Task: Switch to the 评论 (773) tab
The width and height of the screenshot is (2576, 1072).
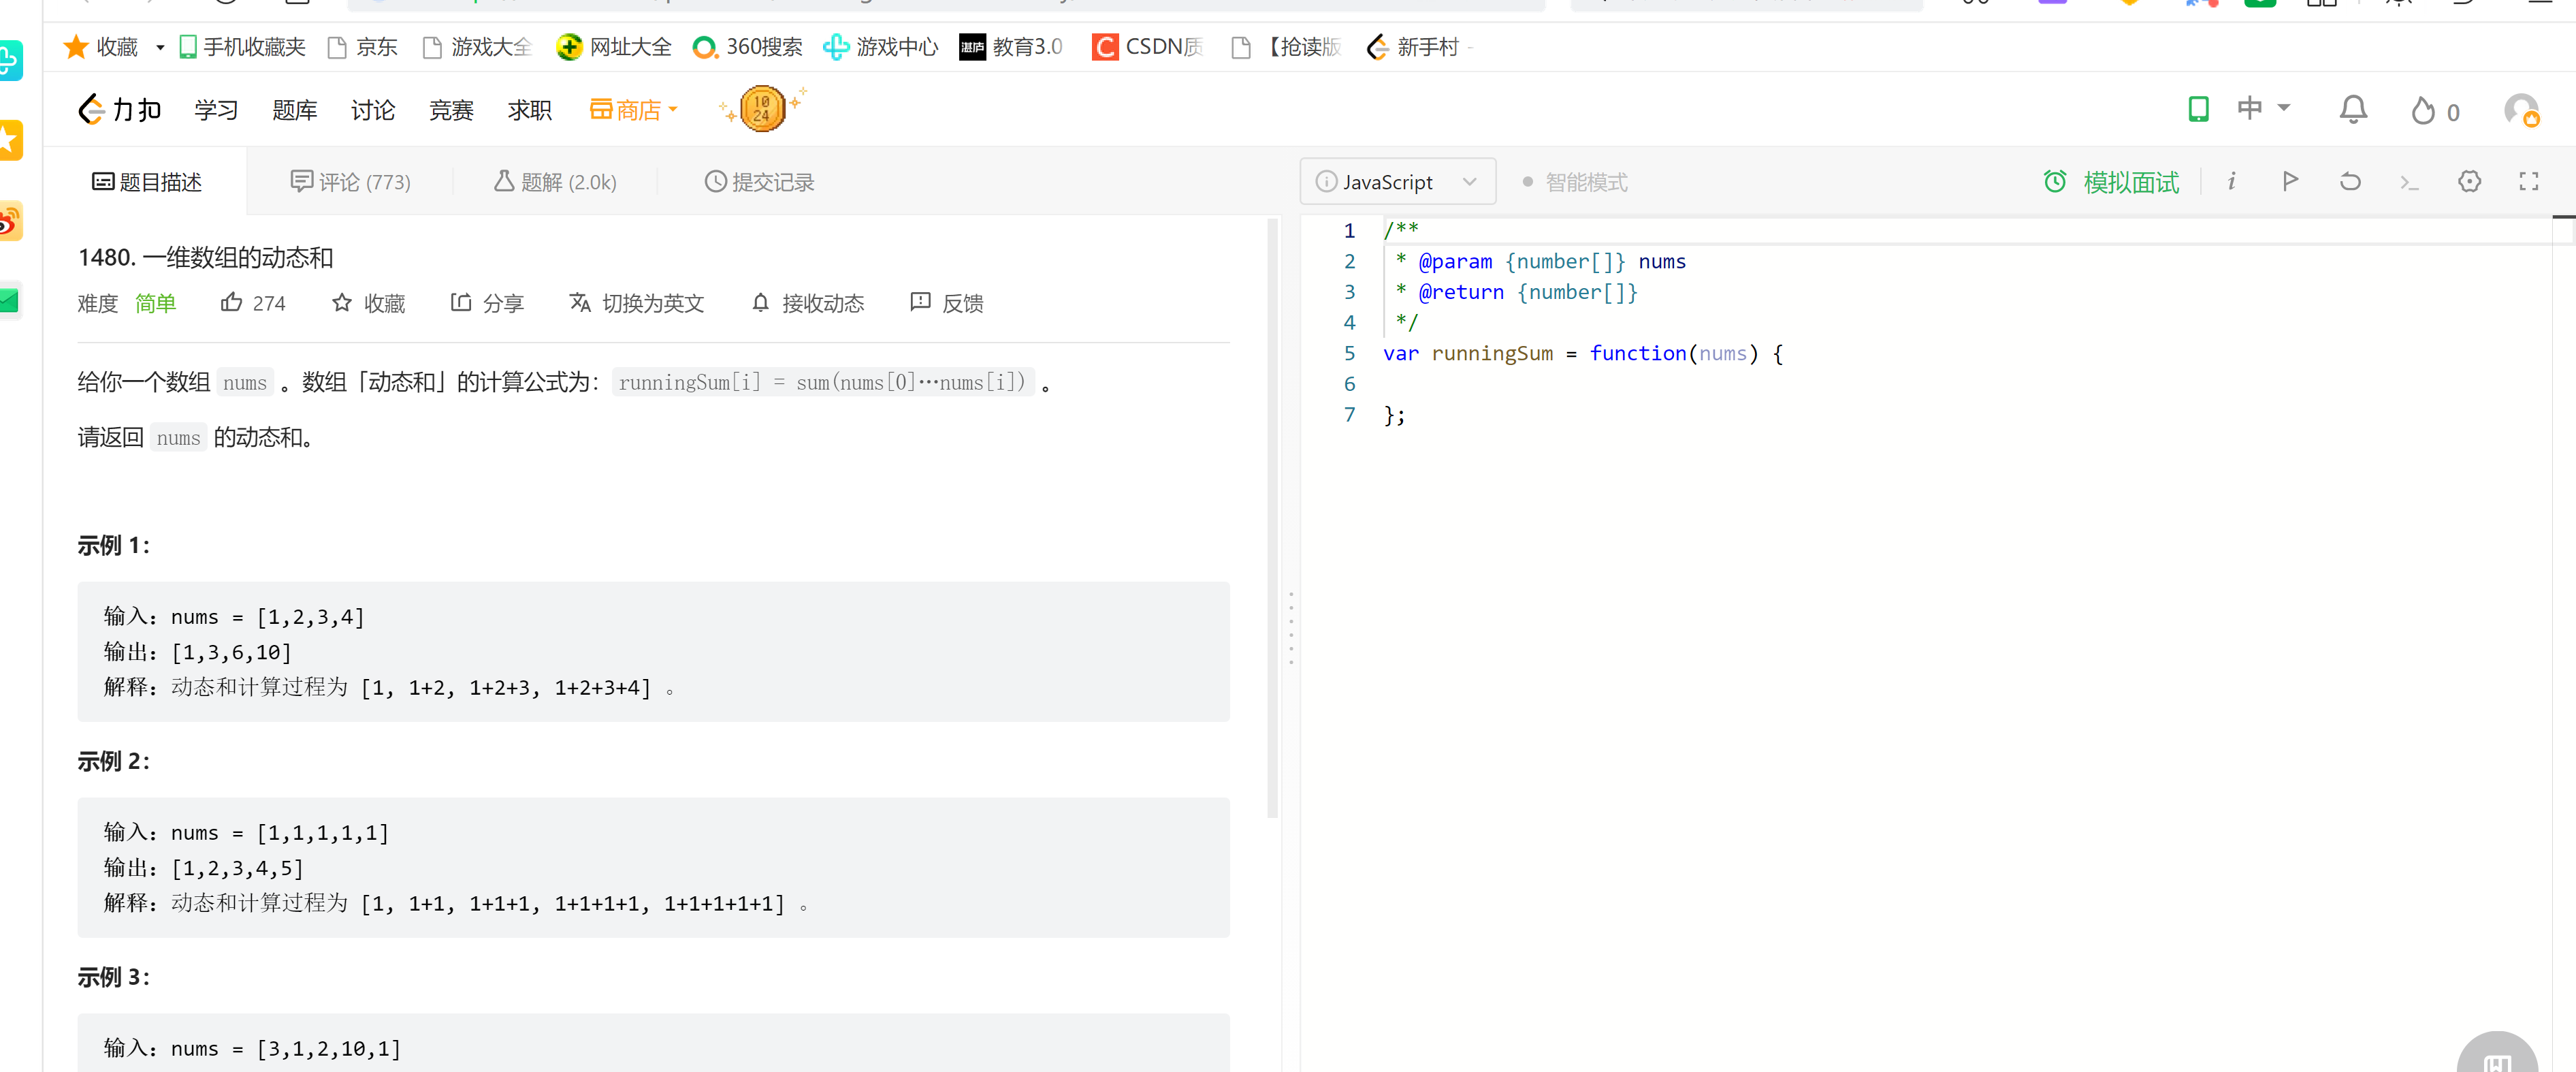Action: click(351, 182)
